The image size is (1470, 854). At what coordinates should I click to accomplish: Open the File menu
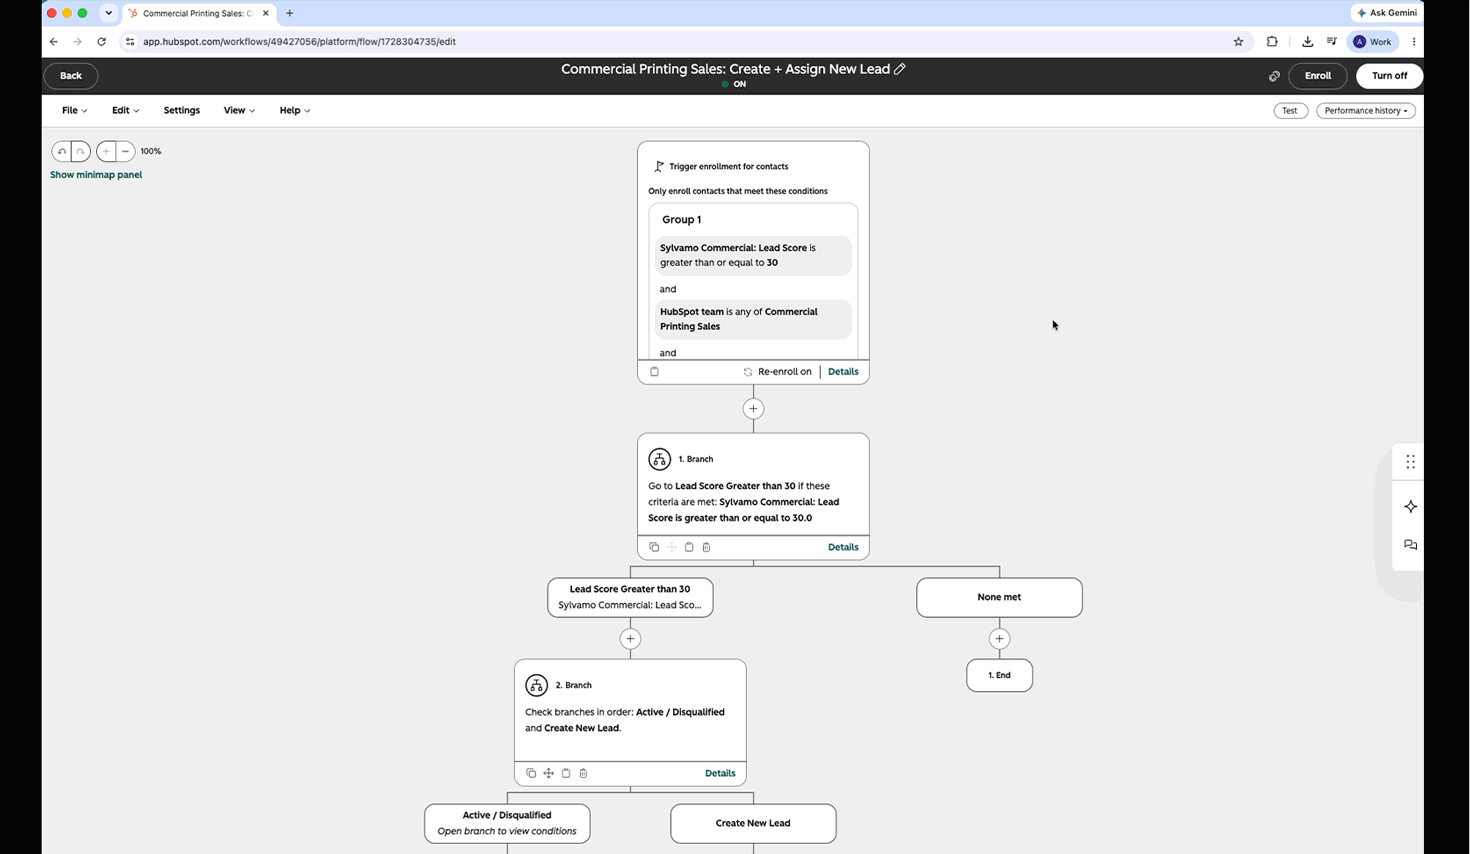pyautogui.click(x=74, y=110)
